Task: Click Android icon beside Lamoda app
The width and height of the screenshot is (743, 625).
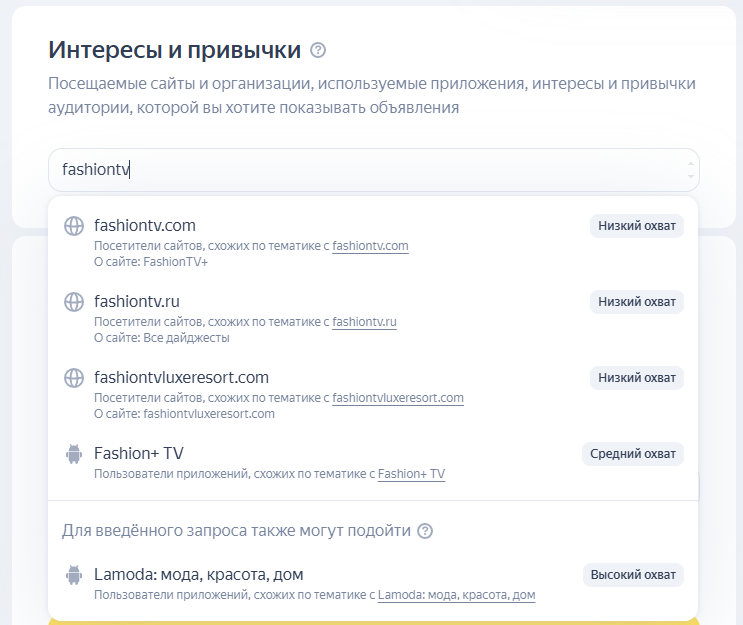Action: coord(74,575)
